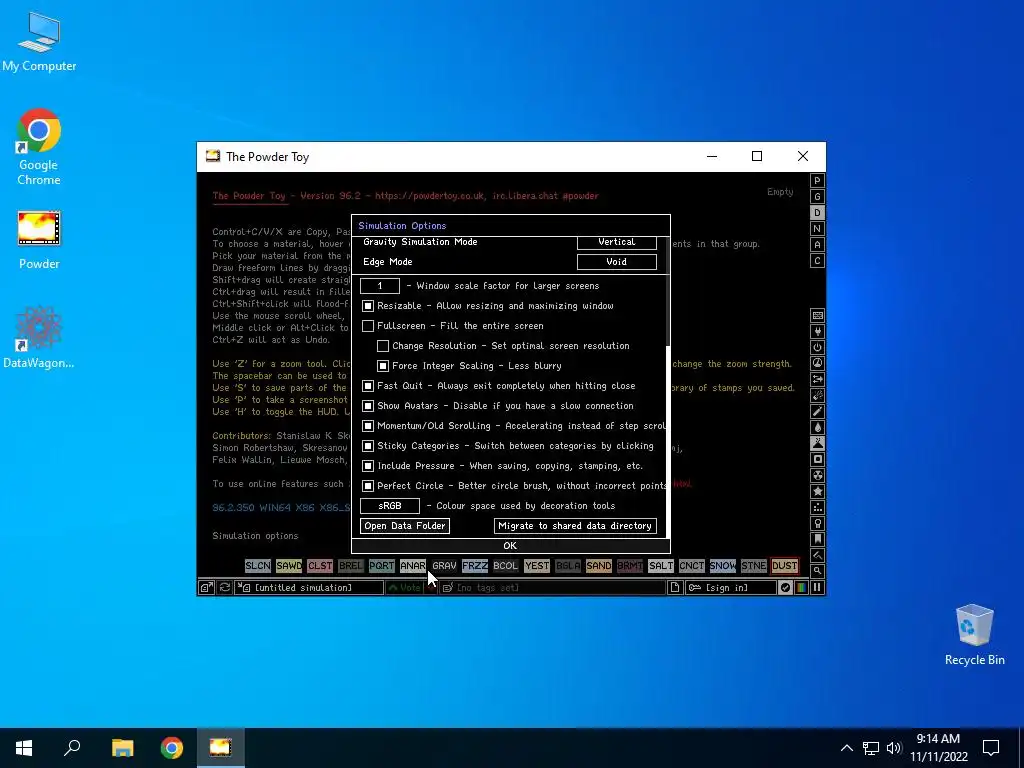
Task: Select the Powder desktop shortcut
Action: click(39, 240)
